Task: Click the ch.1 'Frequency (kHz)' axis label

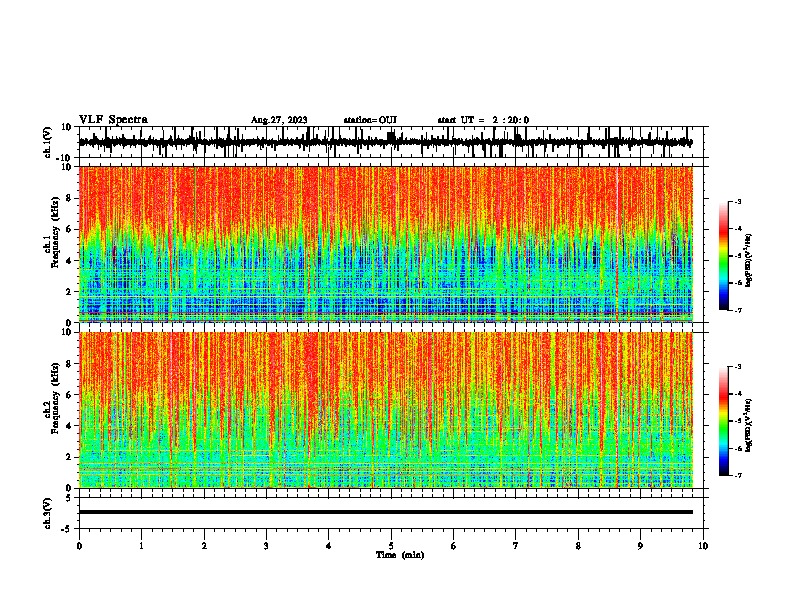Action: [55, 231]
